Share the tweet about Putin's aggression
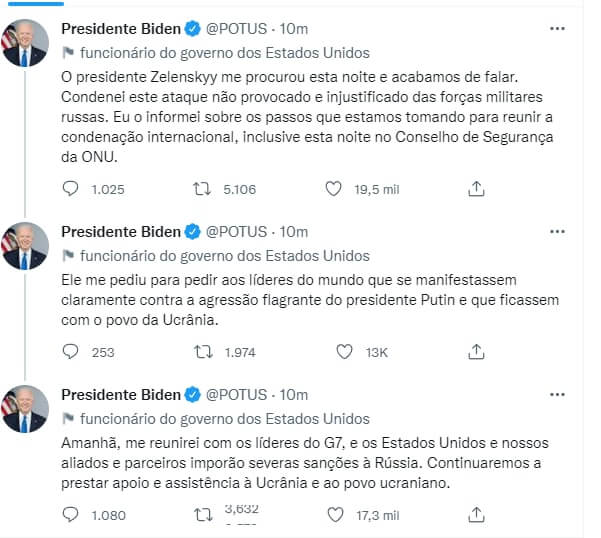Viewport: 601px width, 538px height. point(477,351)
